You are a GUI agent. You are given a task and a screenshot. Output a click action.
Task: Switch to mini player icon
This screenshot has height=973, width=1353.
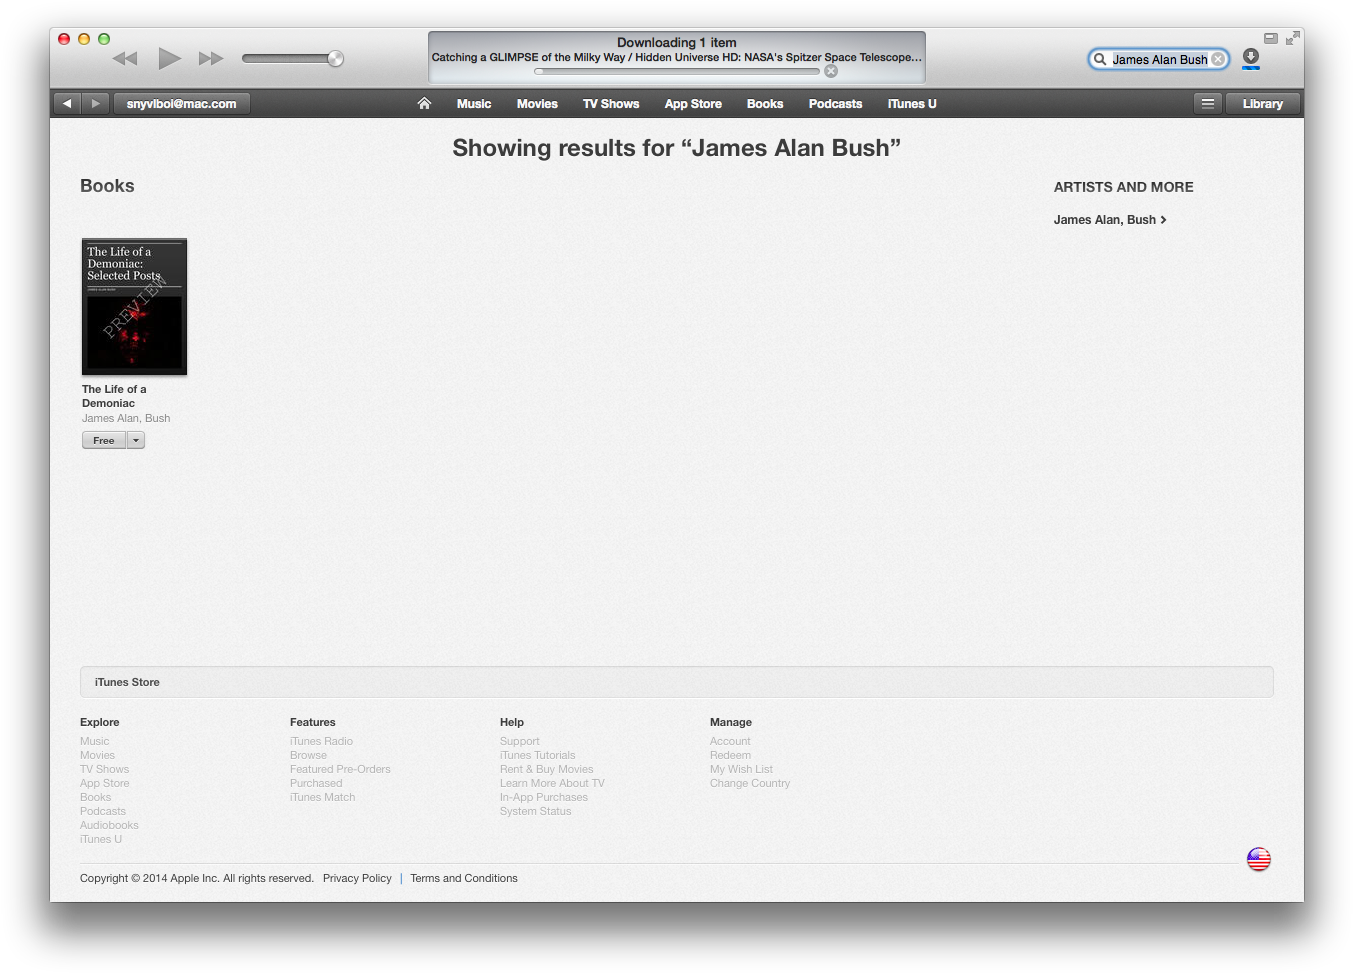(x=1271, y=38)
